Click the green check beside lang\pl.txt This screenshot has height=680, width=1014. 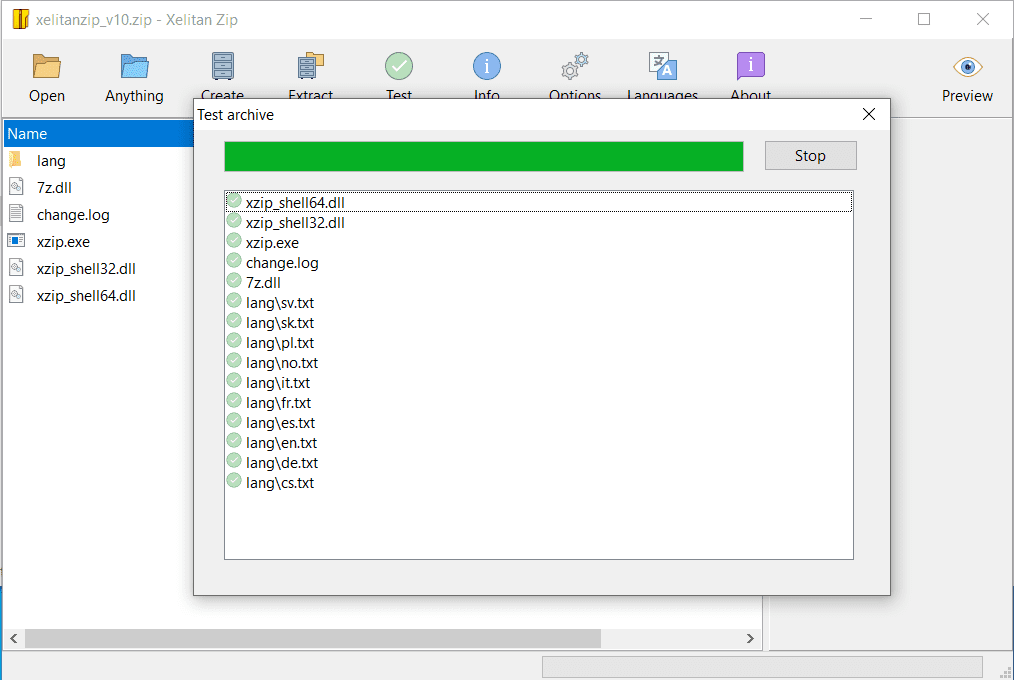tap(234, 341)
